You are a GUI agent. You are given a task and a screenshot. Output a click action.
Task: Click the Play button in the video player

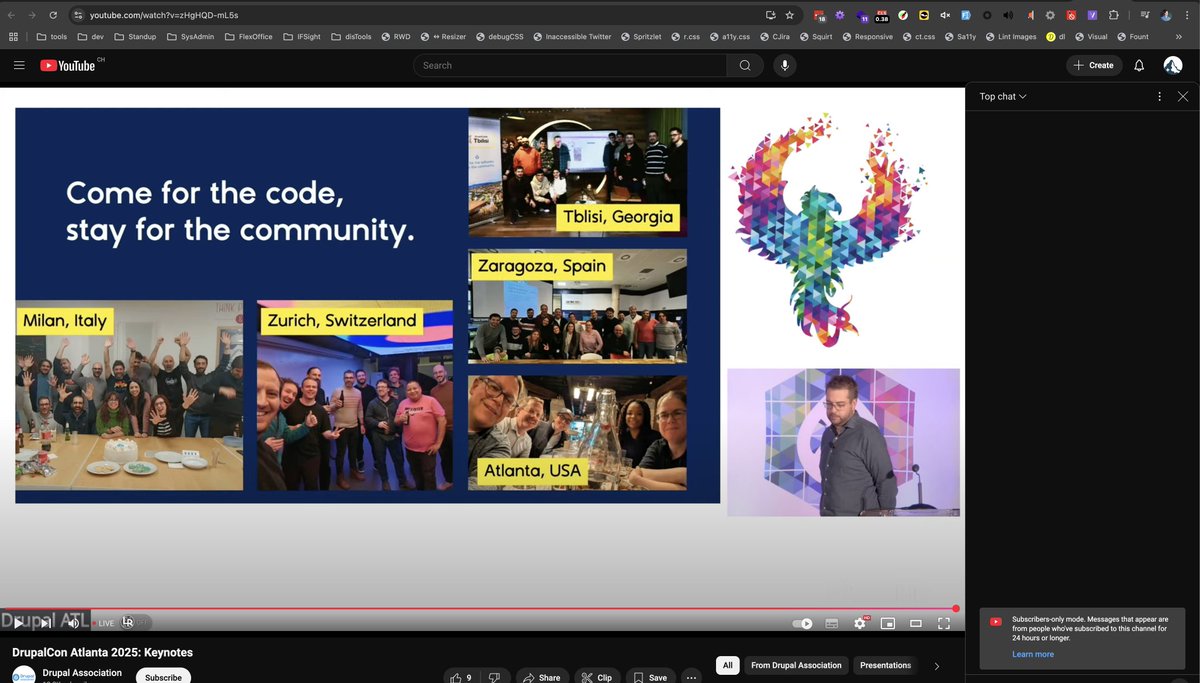click(18, 622)
